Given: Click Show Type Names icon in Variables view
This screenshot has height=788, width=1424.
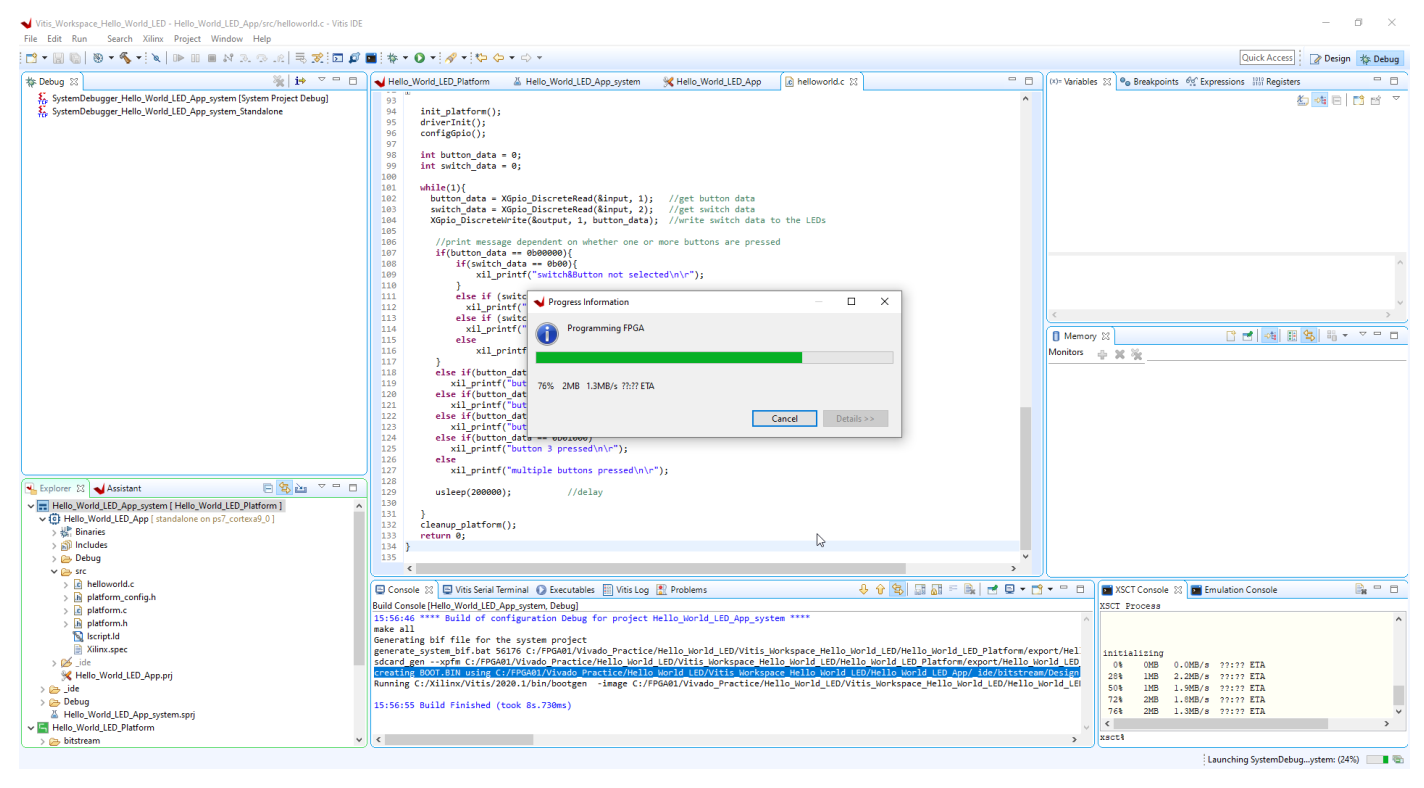Looking at the screenshot, I should click(x=1302, y=100).
